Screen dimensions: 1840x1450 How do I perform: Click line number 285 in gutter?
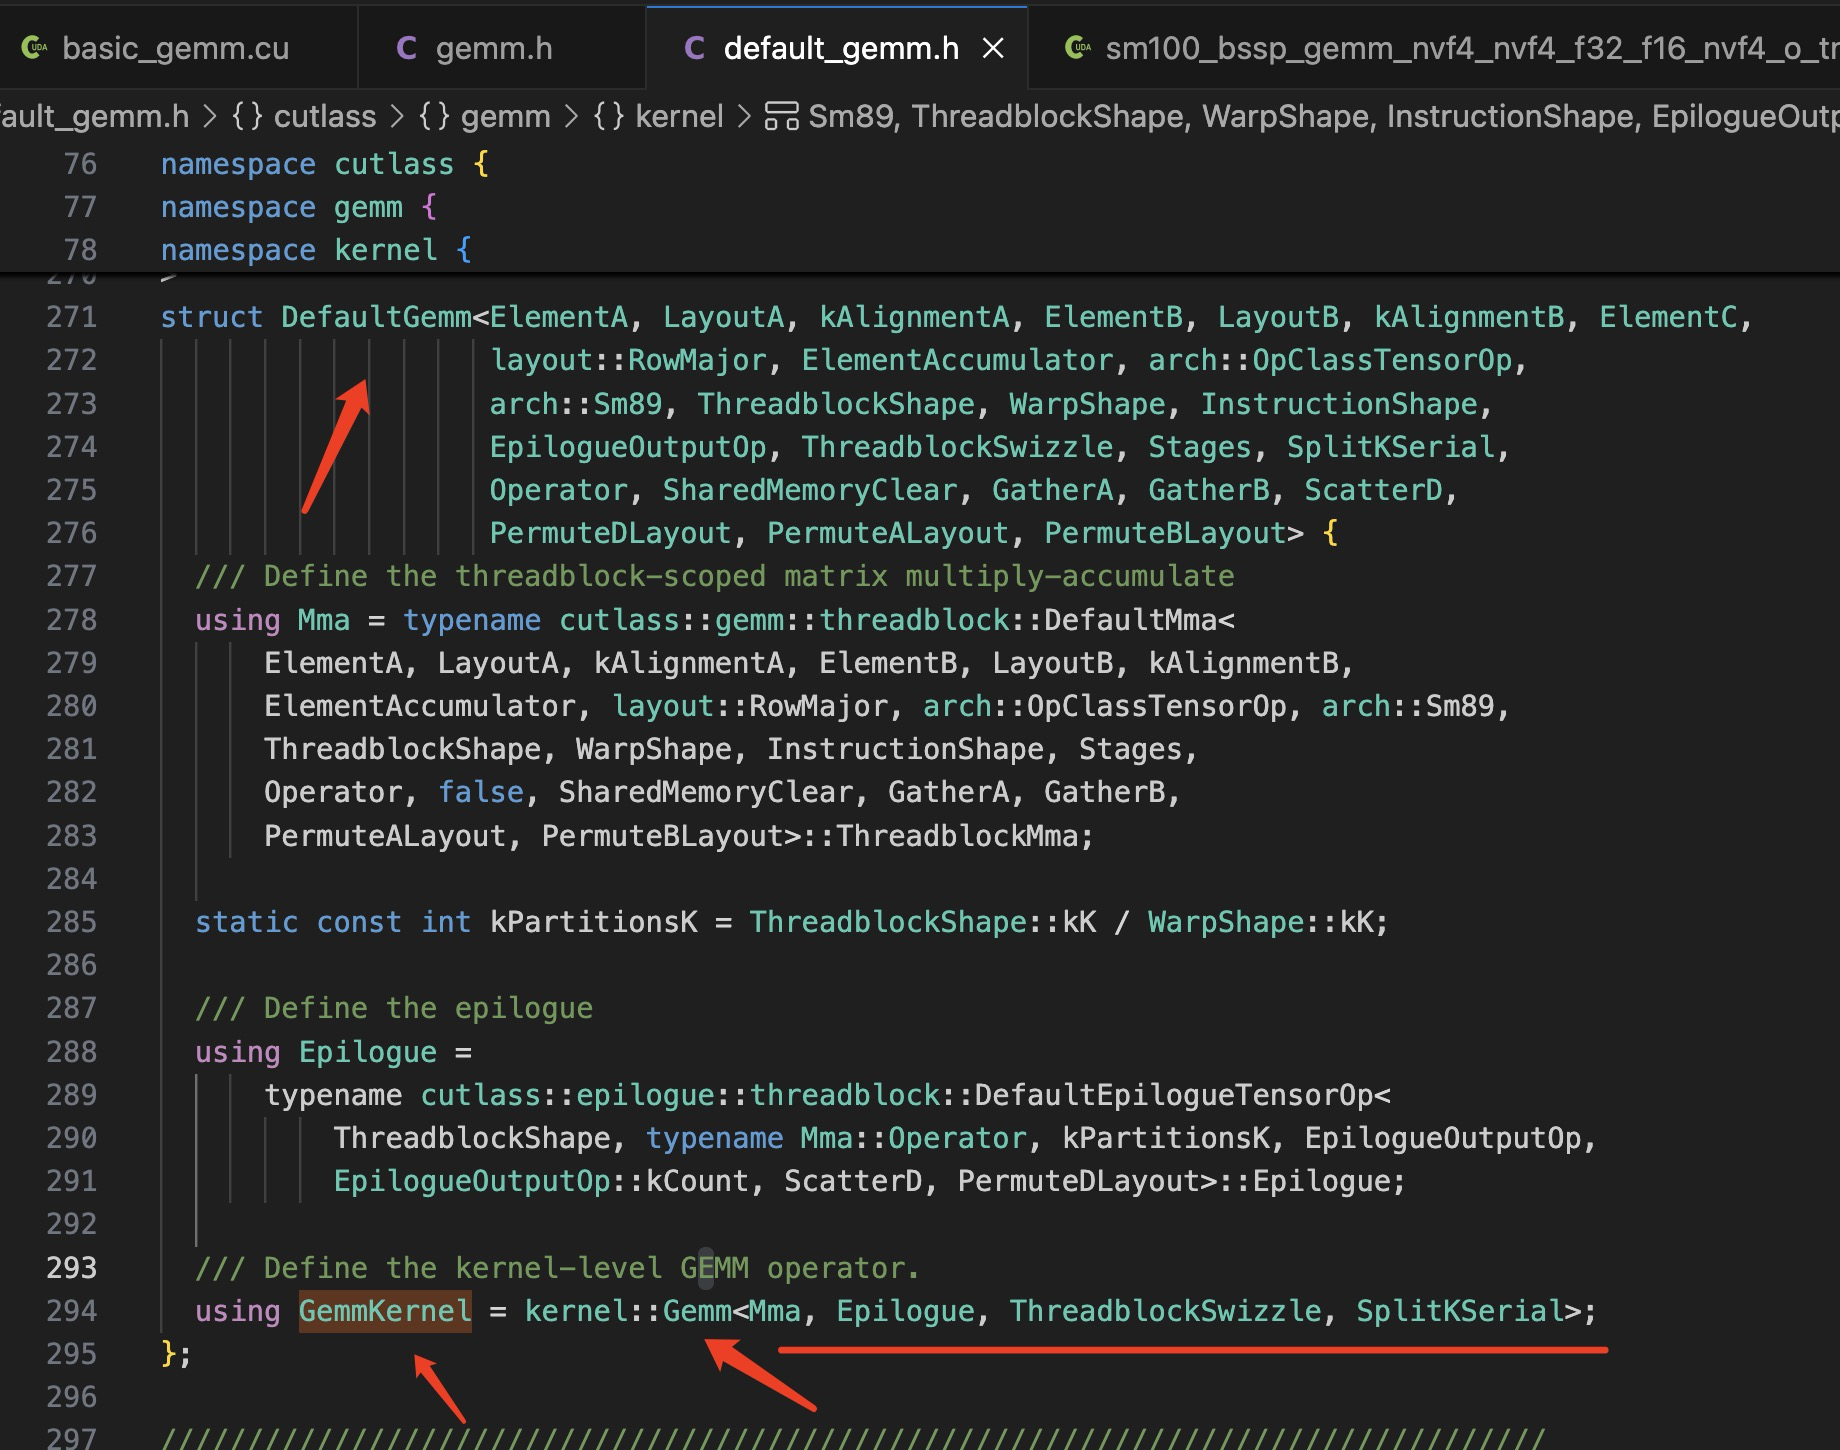coord(72,922)
